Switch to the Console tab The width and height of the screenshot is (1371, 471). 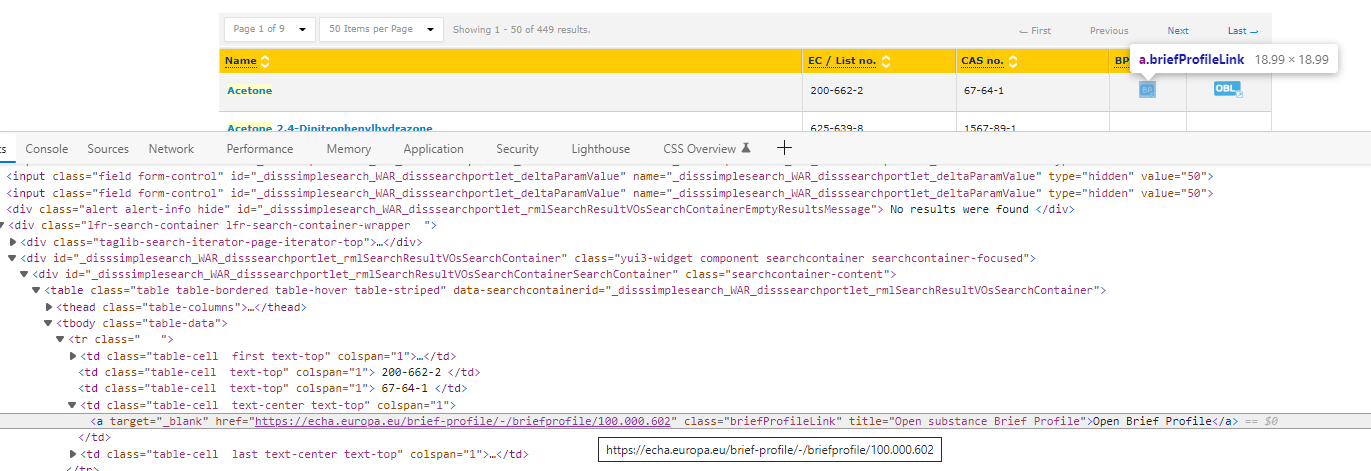tap(47, 149)
